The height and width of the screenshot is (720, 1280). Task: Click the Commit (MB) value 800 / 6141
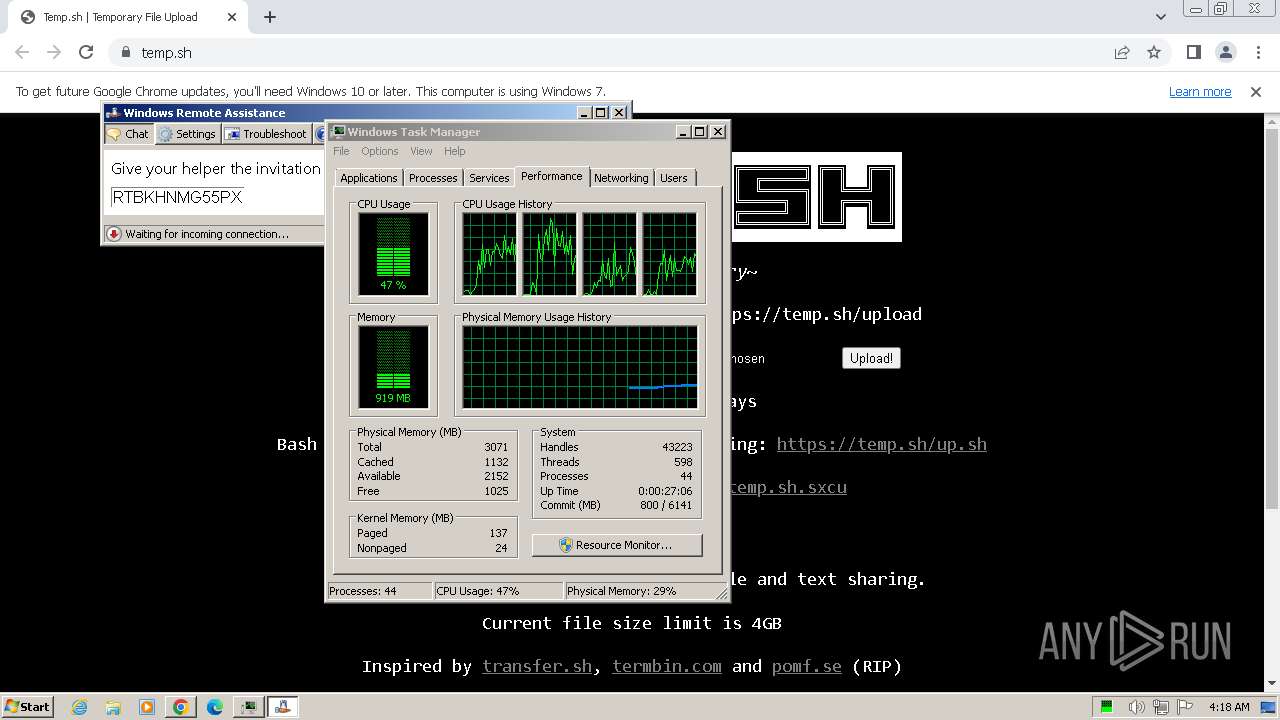coord(664,505)
